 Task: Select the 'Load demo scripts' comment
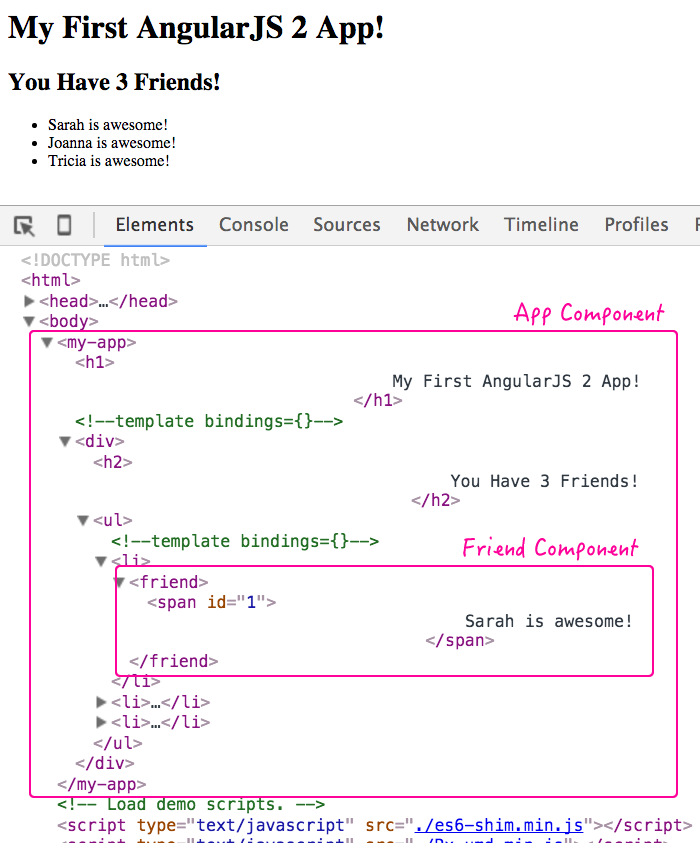click(x=191, y=804)
